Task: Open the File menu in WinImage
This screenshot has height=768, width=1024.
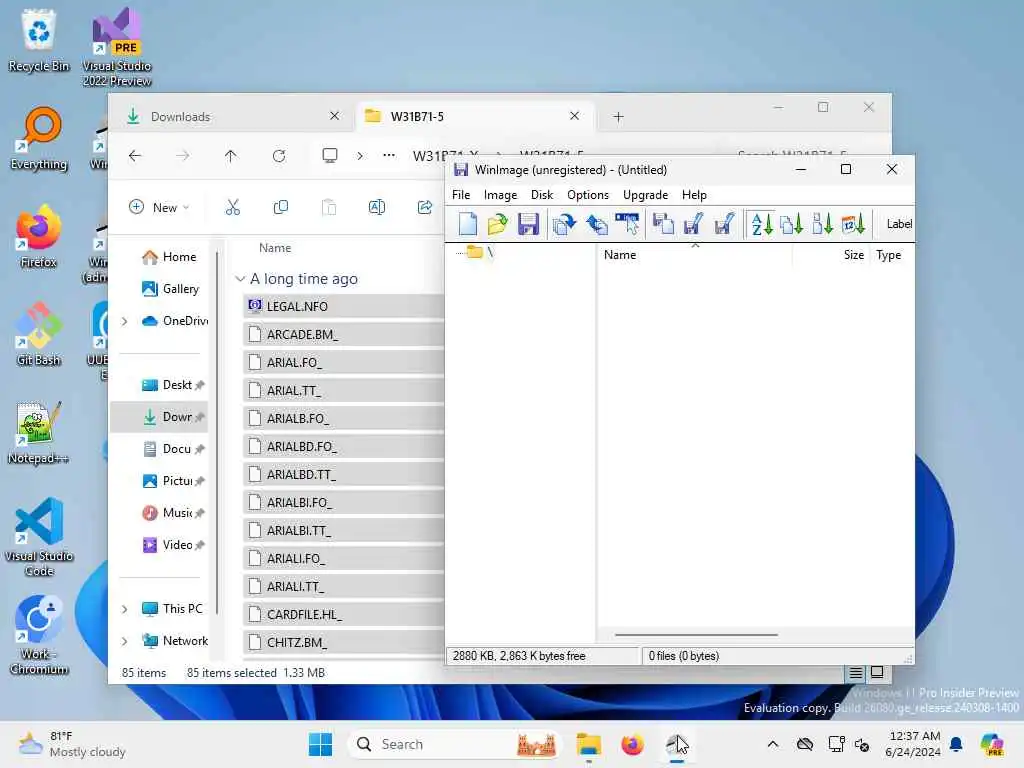Action: point(461,195)
